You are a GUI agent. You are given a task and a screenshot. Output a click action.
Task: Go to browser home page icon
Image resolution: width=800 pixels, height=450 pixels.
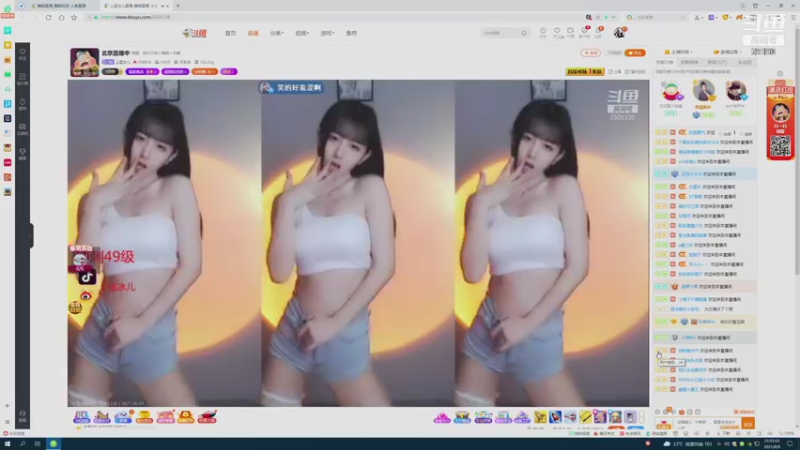click(61, 17)
